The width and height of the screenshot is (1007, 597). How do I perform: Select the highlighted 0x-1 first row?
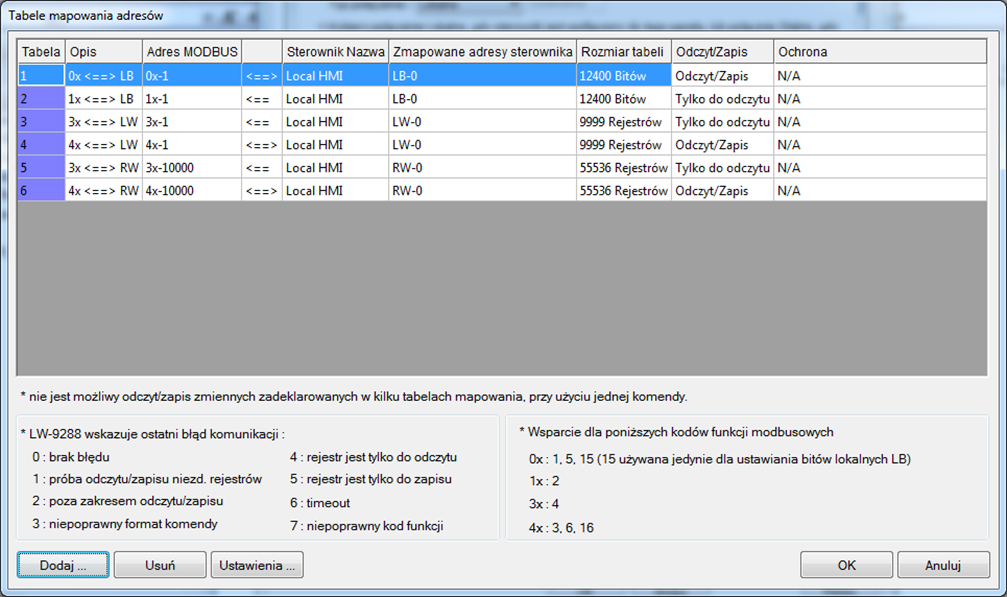tap(502, 76)
